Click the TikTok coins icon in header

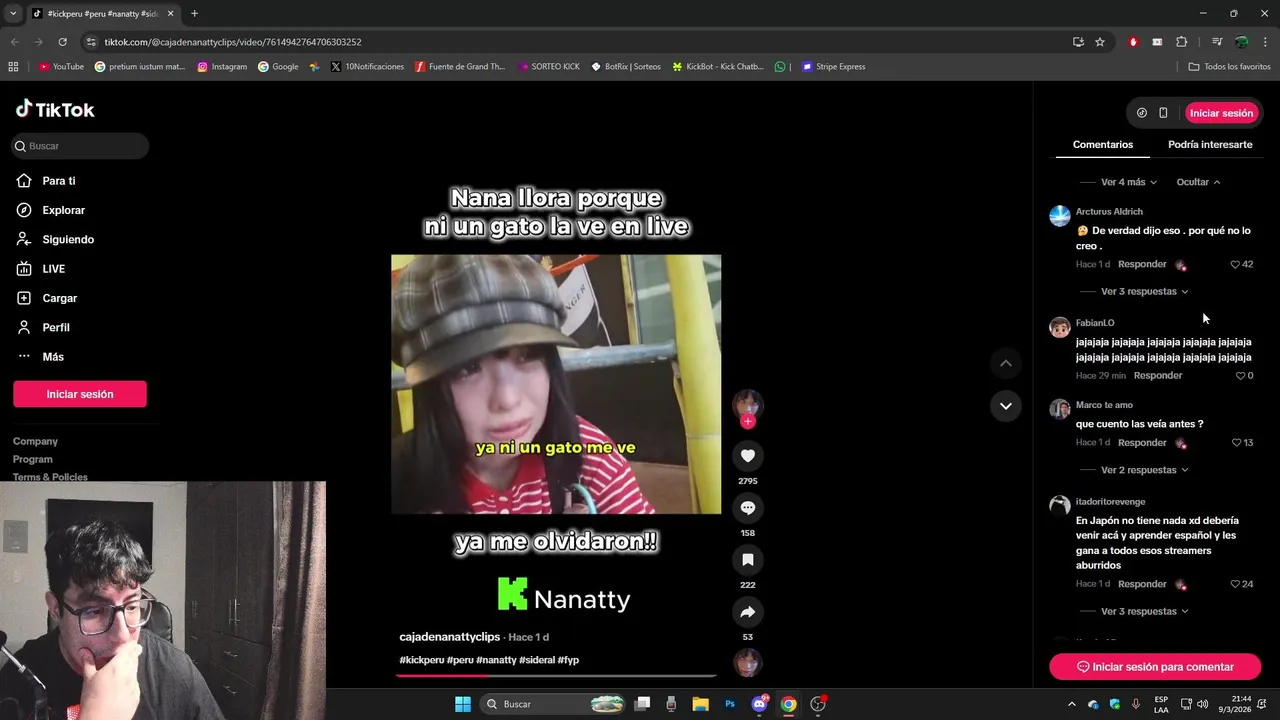coord(1142,113)
